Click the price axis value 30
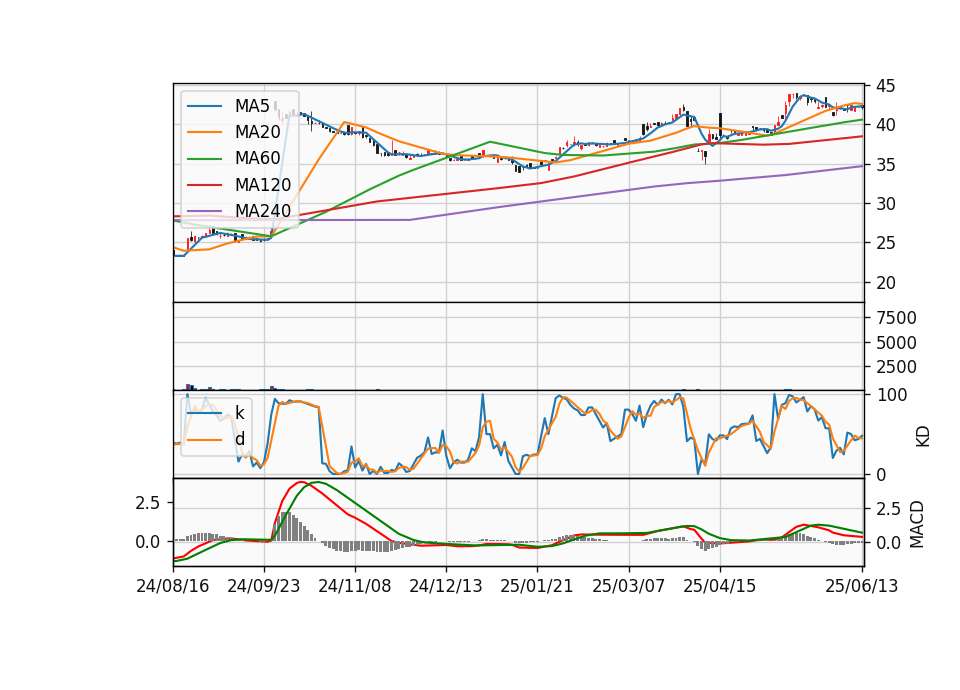This screenshot has height=690, width=960. pyautogui.click(x=885, y=204)
